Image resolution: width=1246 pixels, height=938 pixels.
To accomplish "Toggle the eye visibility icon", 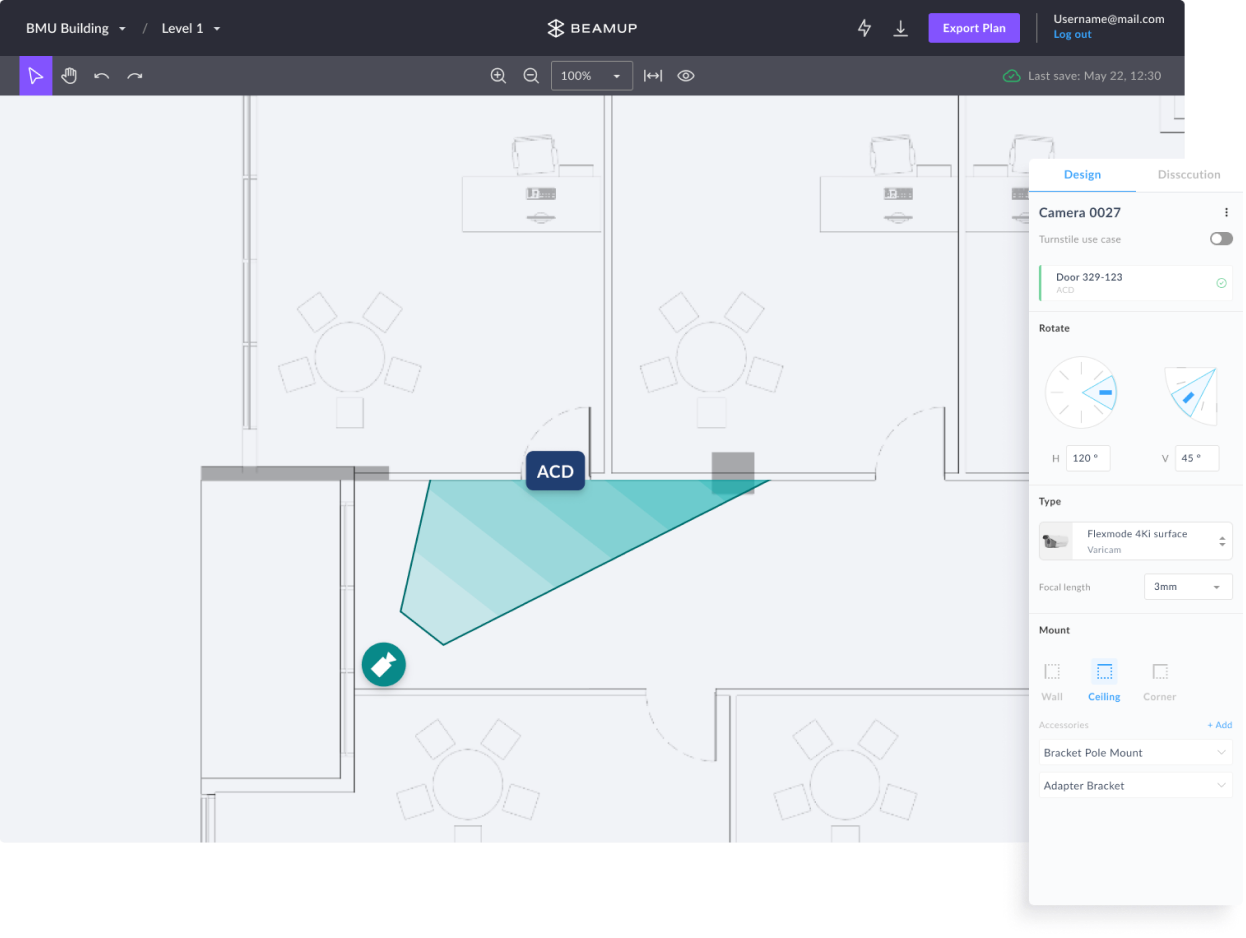I will point(686,76).
